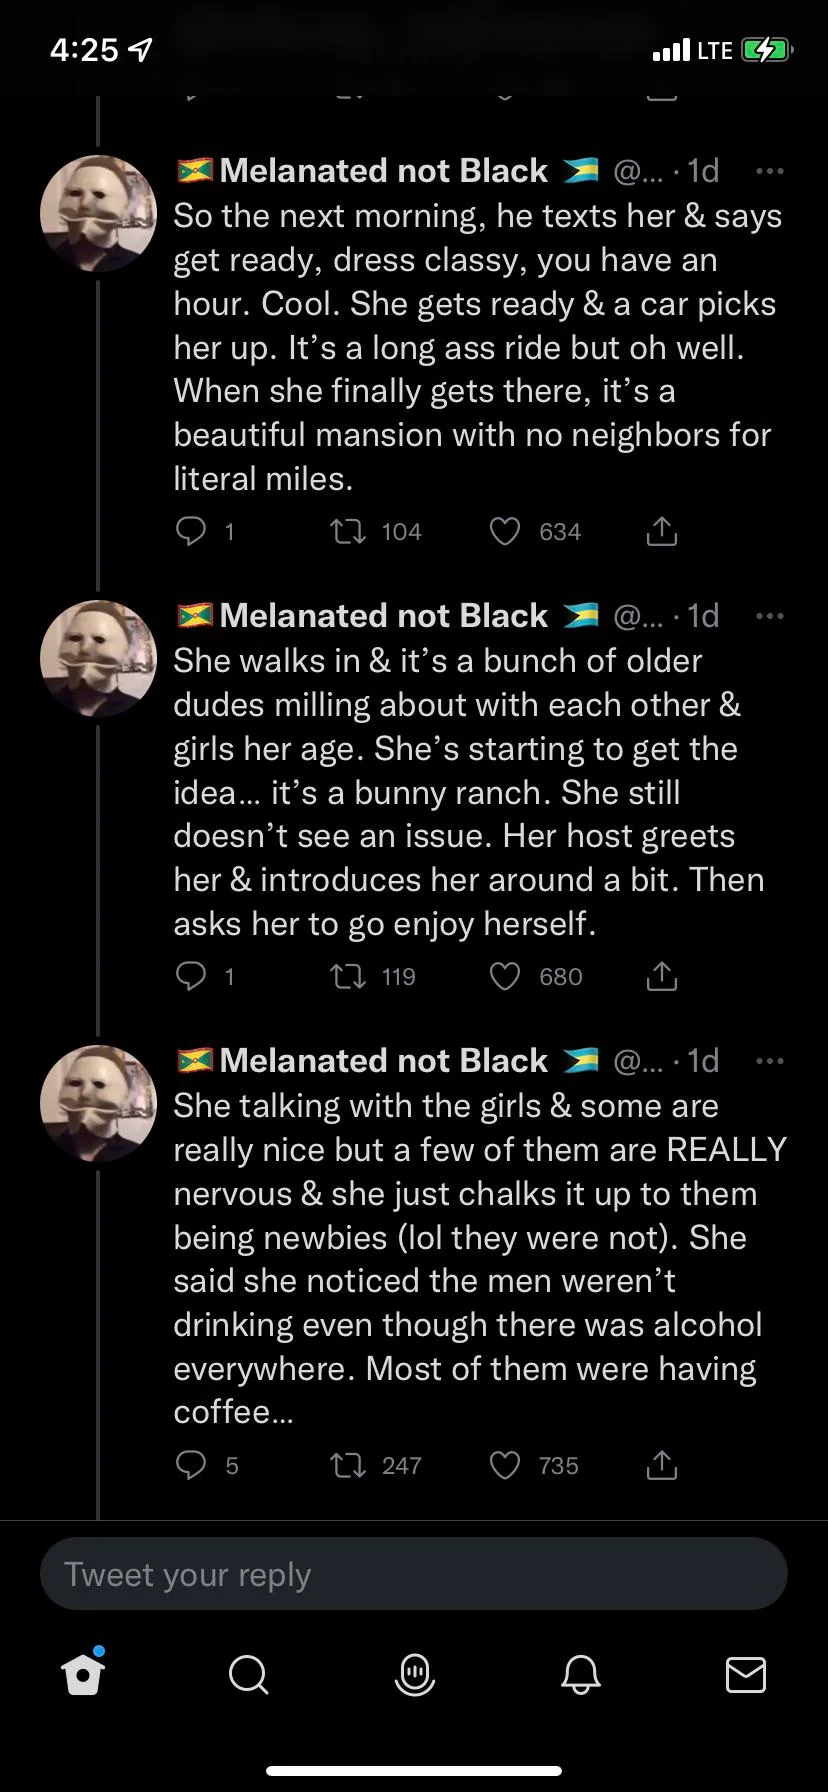
Task: Share the bunny ranch tweet
Action: coord(661,976)
